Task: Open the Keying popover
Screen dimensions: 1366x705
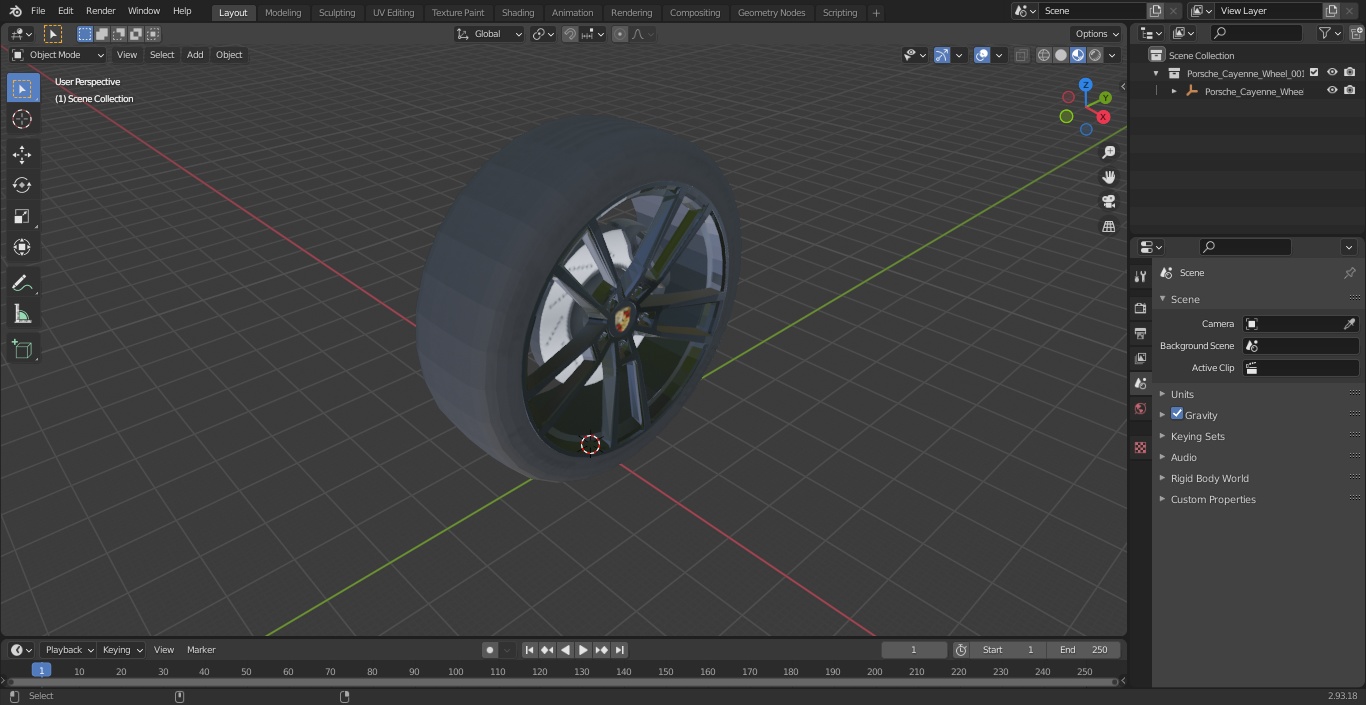Action: [x=123, y=650]
